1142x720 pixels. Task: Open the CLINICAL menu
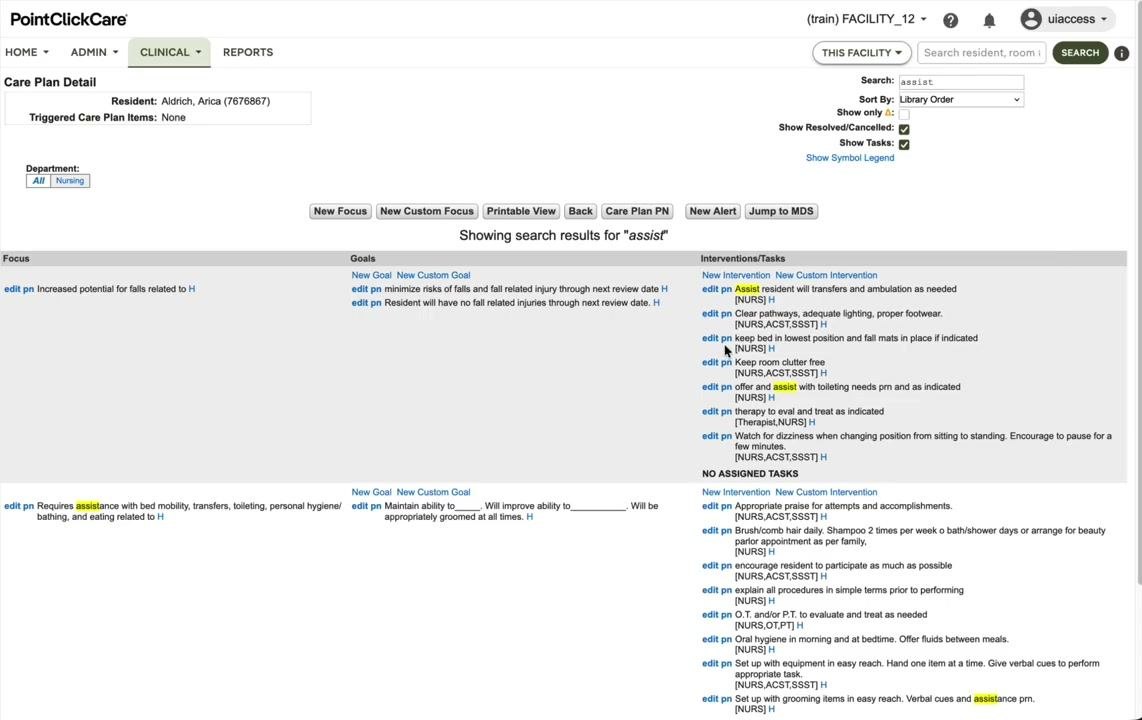pyautogui.click(x=170, y=52)
